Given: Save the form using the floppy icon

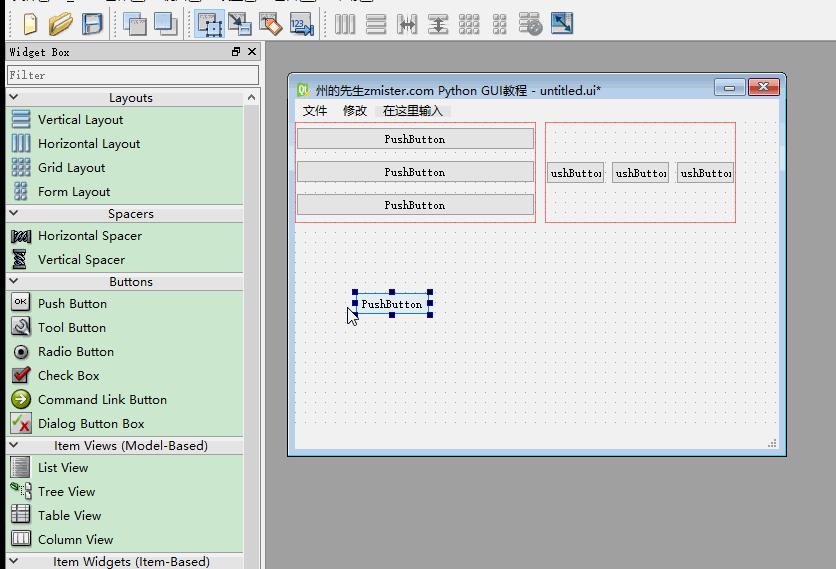Looking at the screenshot, I should pos(92,24).
